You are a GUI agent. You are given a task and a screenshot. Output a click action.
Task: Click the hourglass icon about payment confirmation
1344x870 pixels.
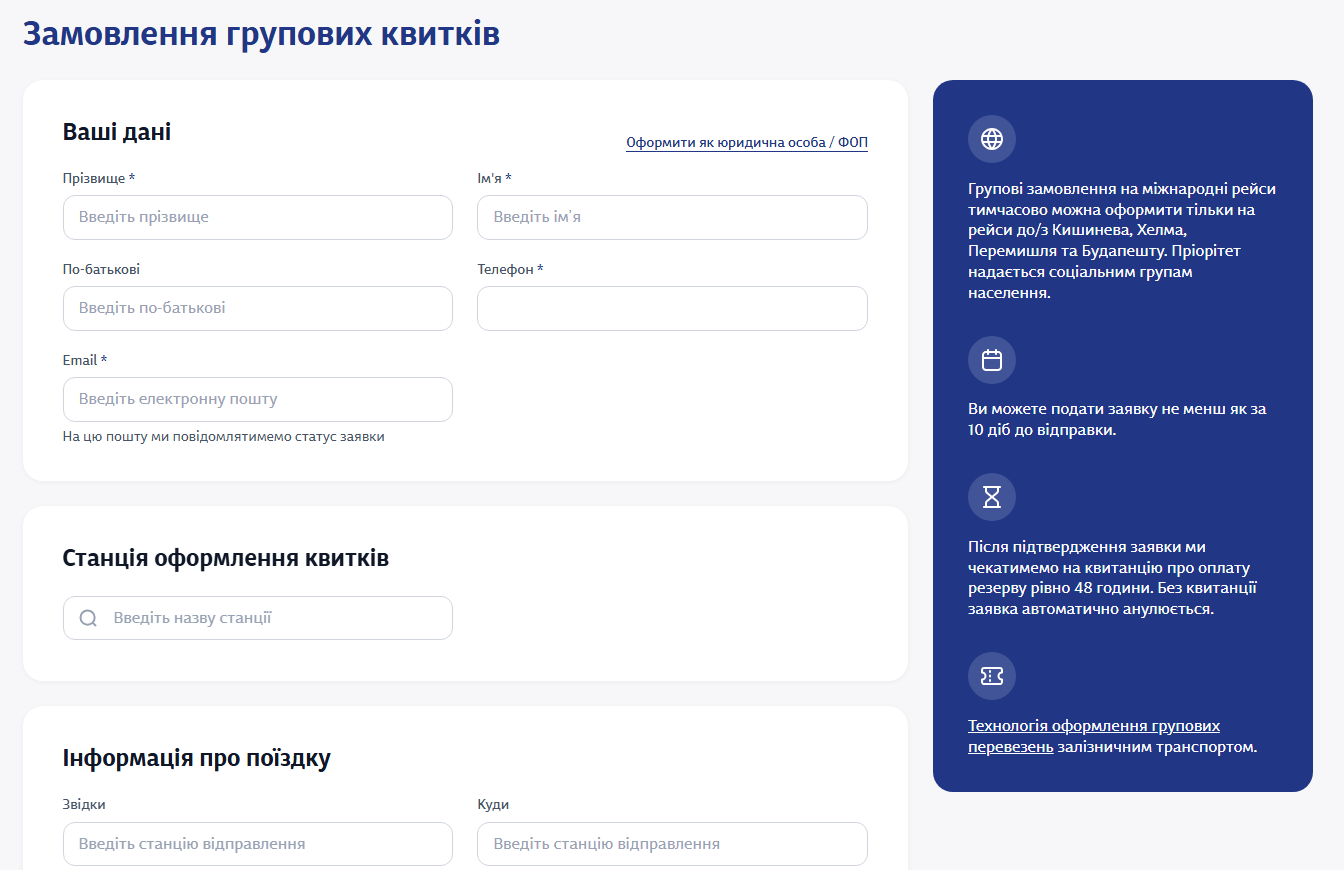click(991, 496)
